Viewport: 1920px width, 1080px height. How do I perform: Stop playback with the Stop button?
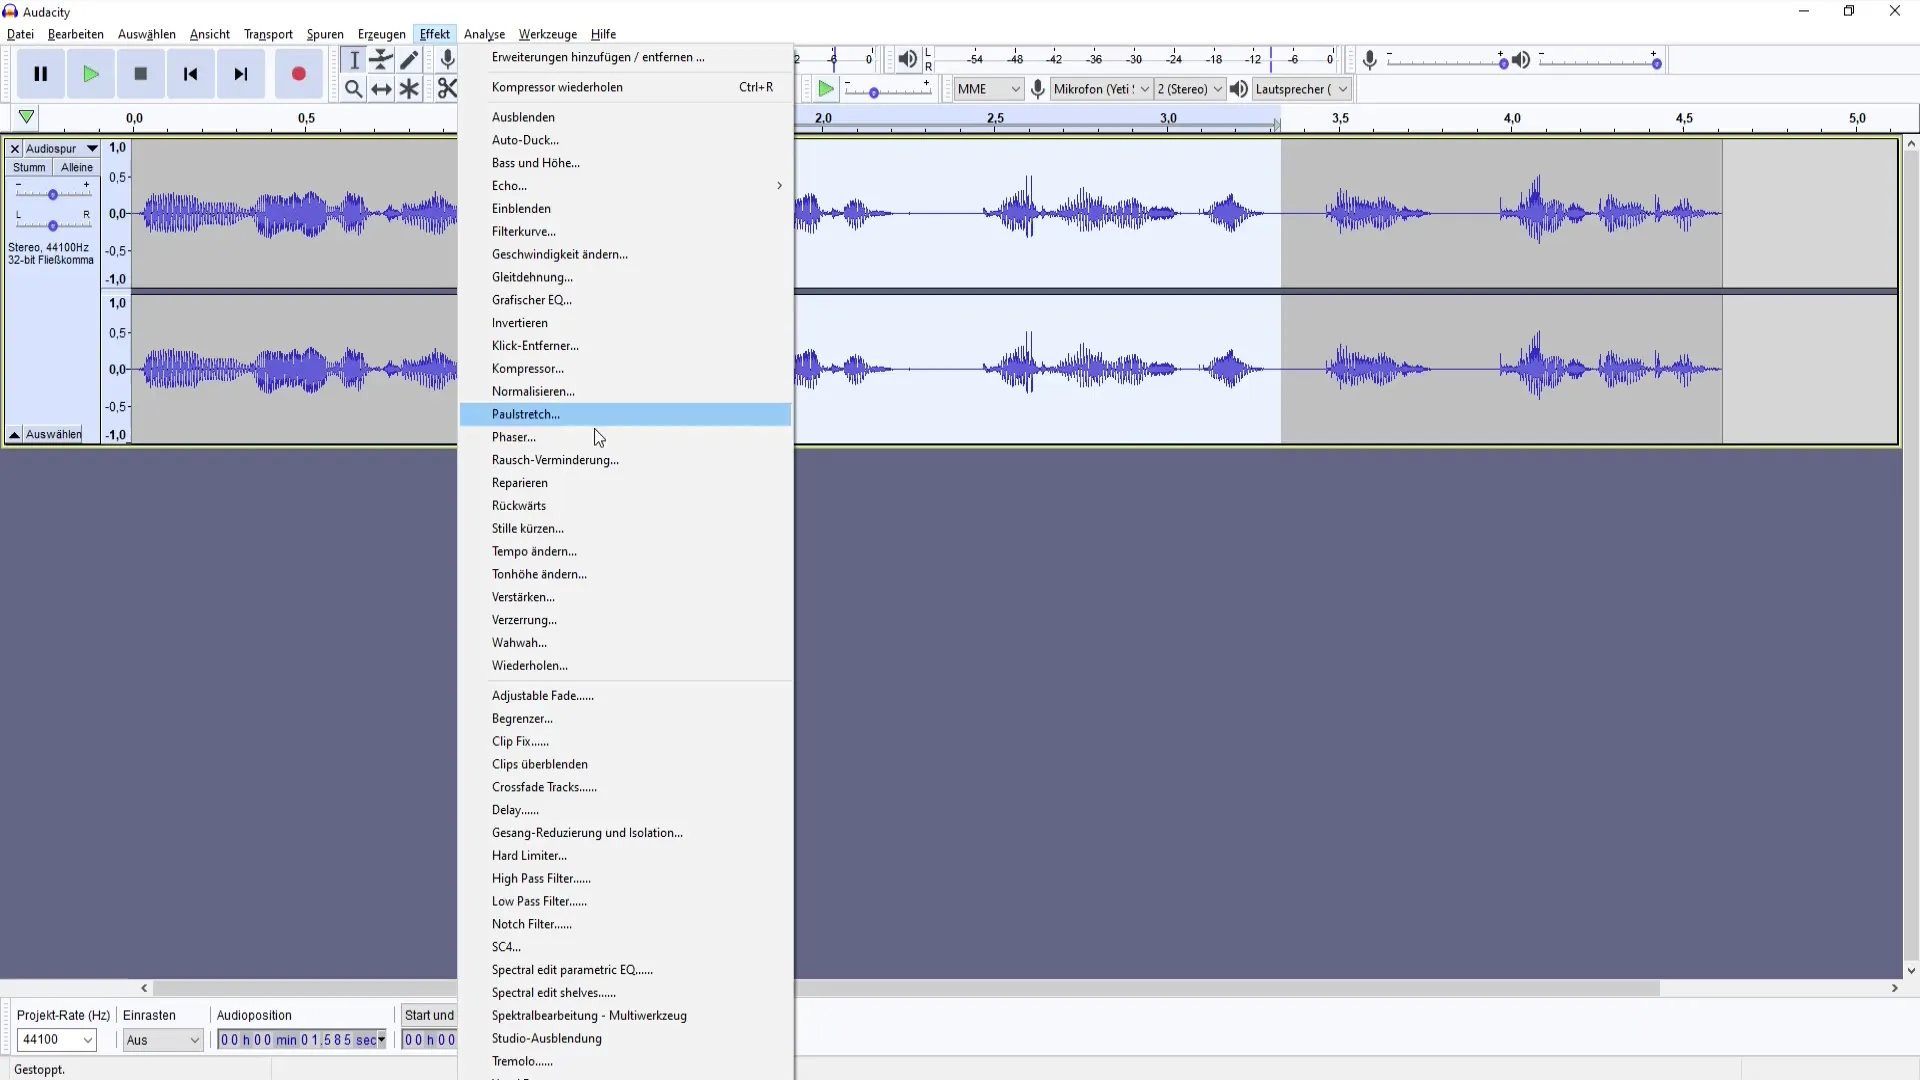(141, 74)
